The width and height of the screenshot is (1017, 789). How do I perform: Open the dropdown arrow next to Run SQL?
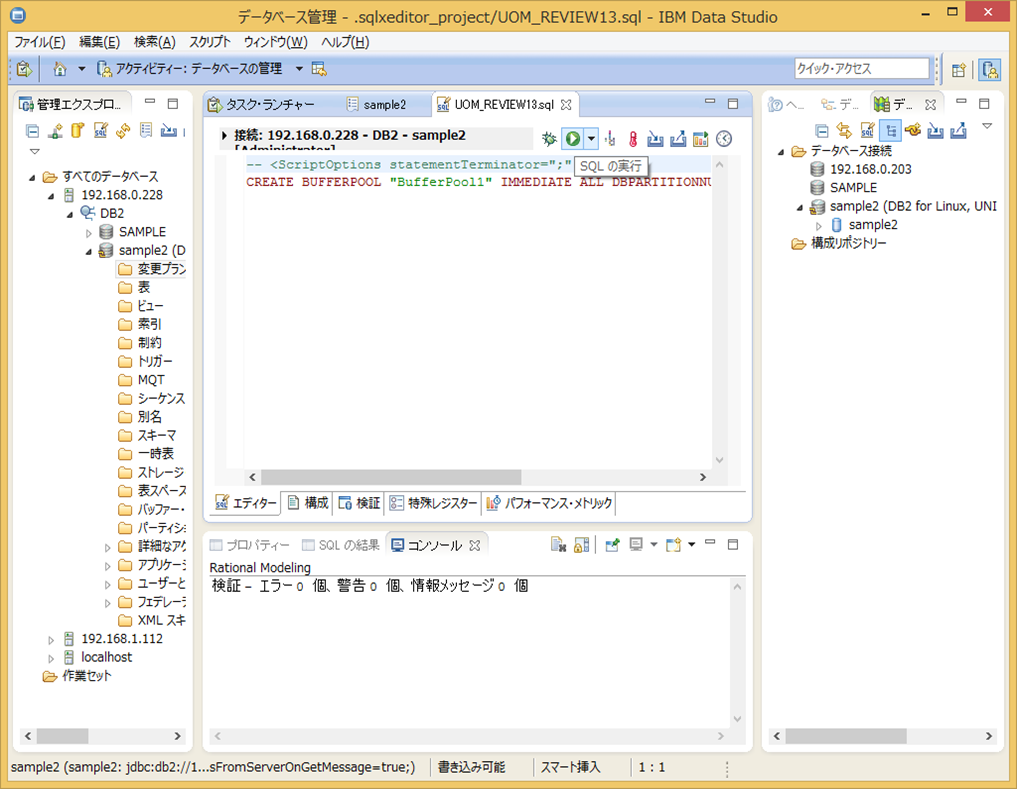591,138
